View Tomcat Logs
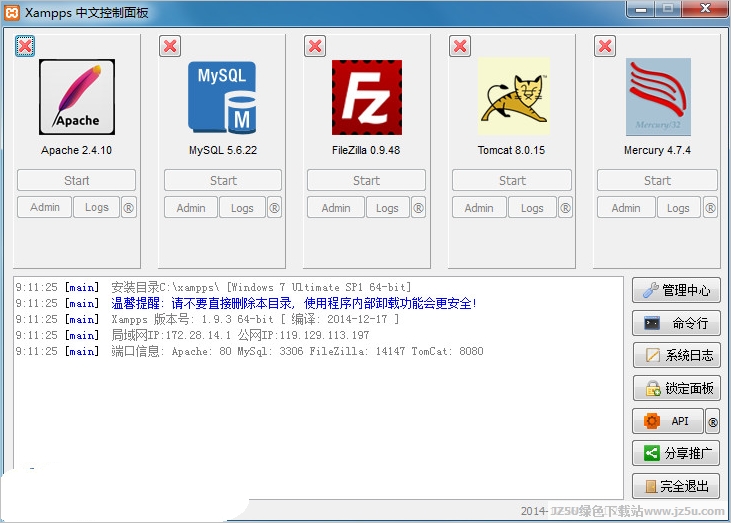 [532, 208]
